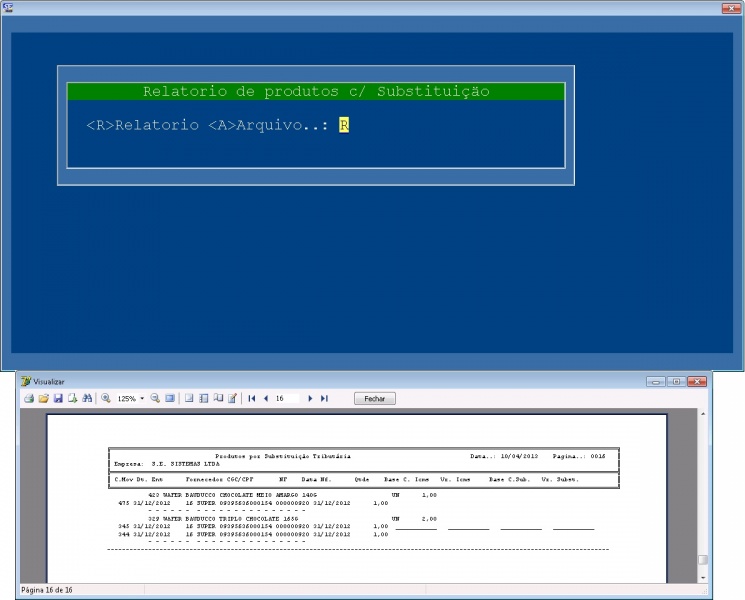745x600 pixels.
Task: Save the report using the floppy disk icon
Action: pos(58,398)
